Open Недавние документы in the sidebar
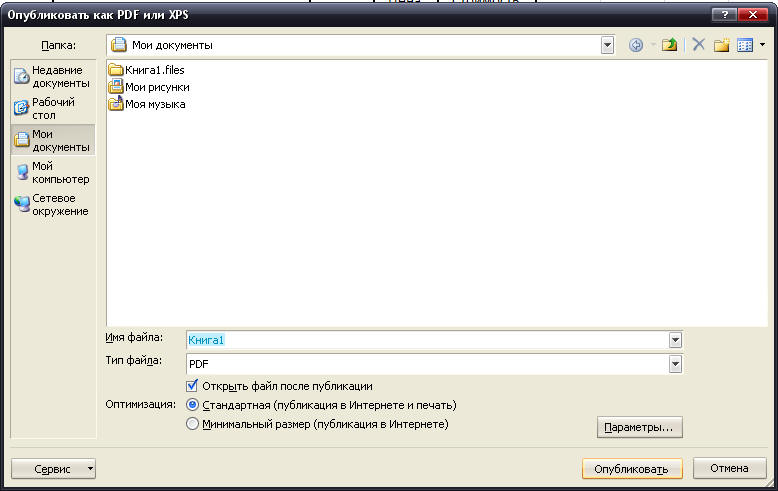The height and width of the screenshot is (491, 778). click(x=52, y=76)
